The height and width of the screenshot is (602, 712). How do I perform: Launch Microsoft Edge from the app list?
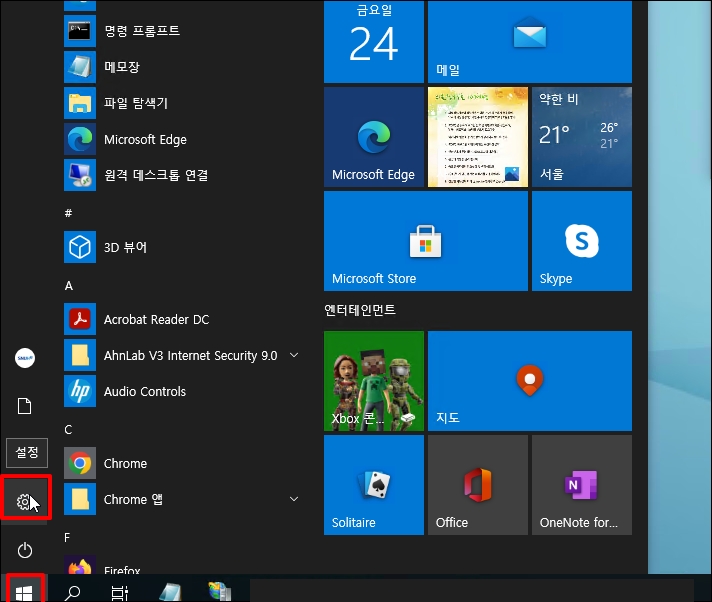point(182,139)
